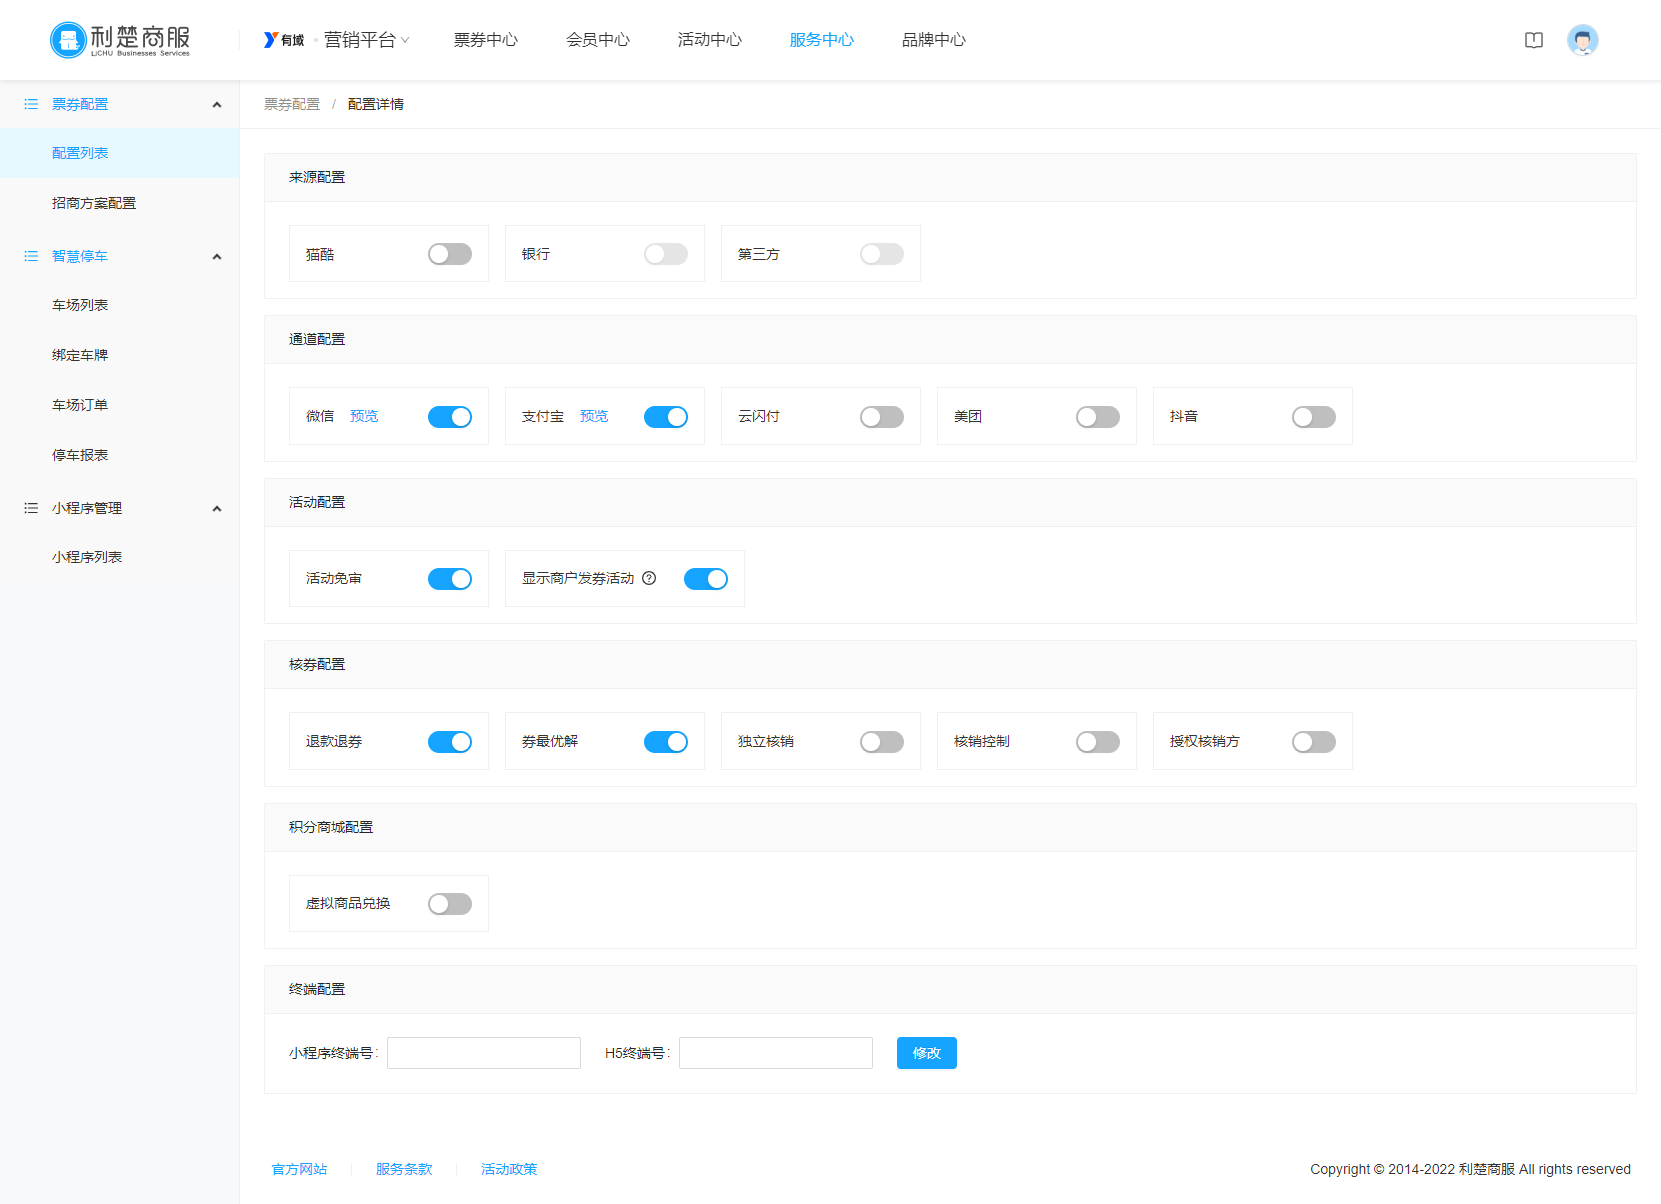Open 车场列表 in the sidebar
Screen dimensions: 1661x1204
[x=120, y=305]
